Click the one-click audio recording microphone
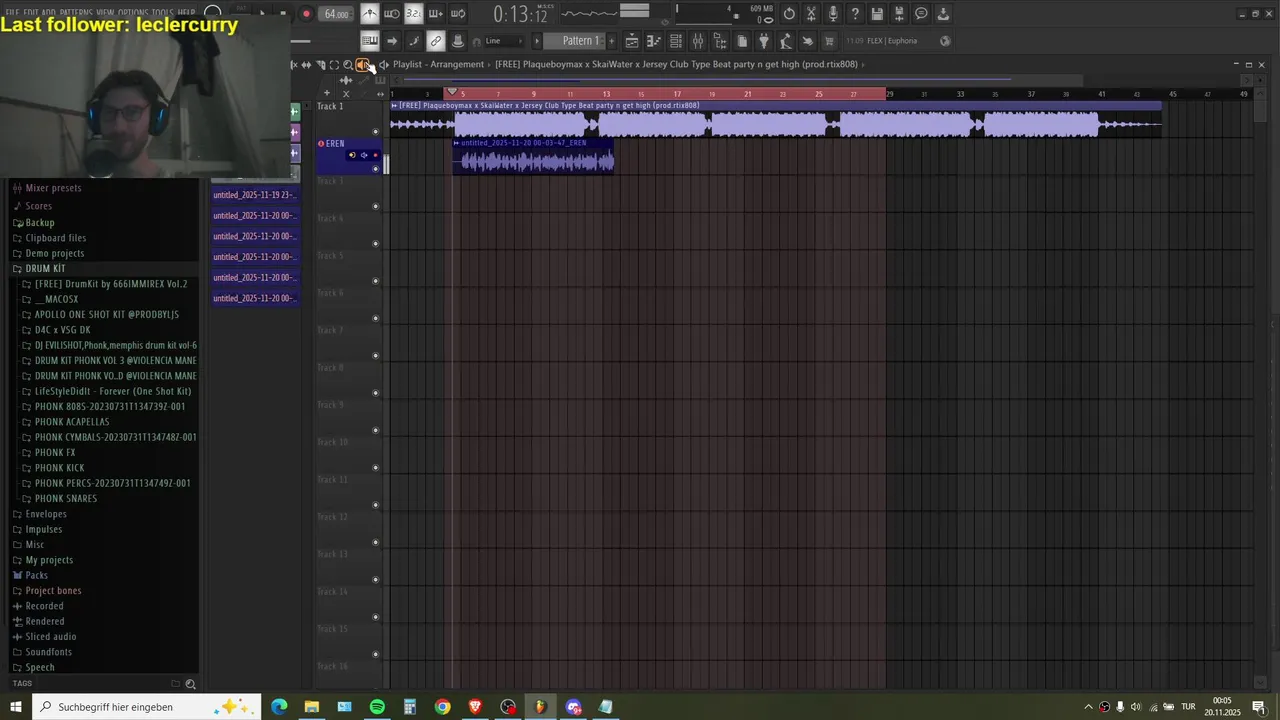The width and height of the screenshot is (1280, 720). click(x=833, y=14)
